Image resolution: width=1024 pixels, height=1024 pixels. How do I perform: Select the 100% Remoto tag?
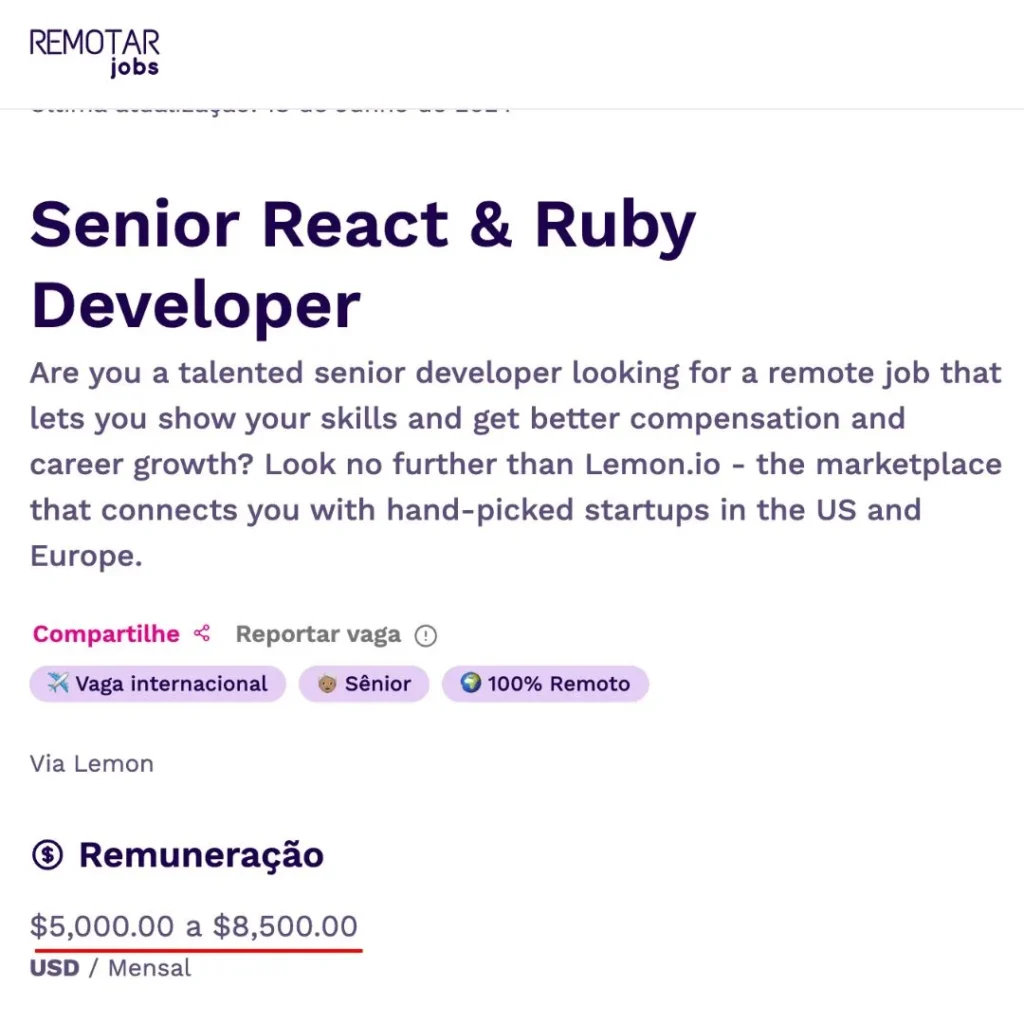(545, 684)
